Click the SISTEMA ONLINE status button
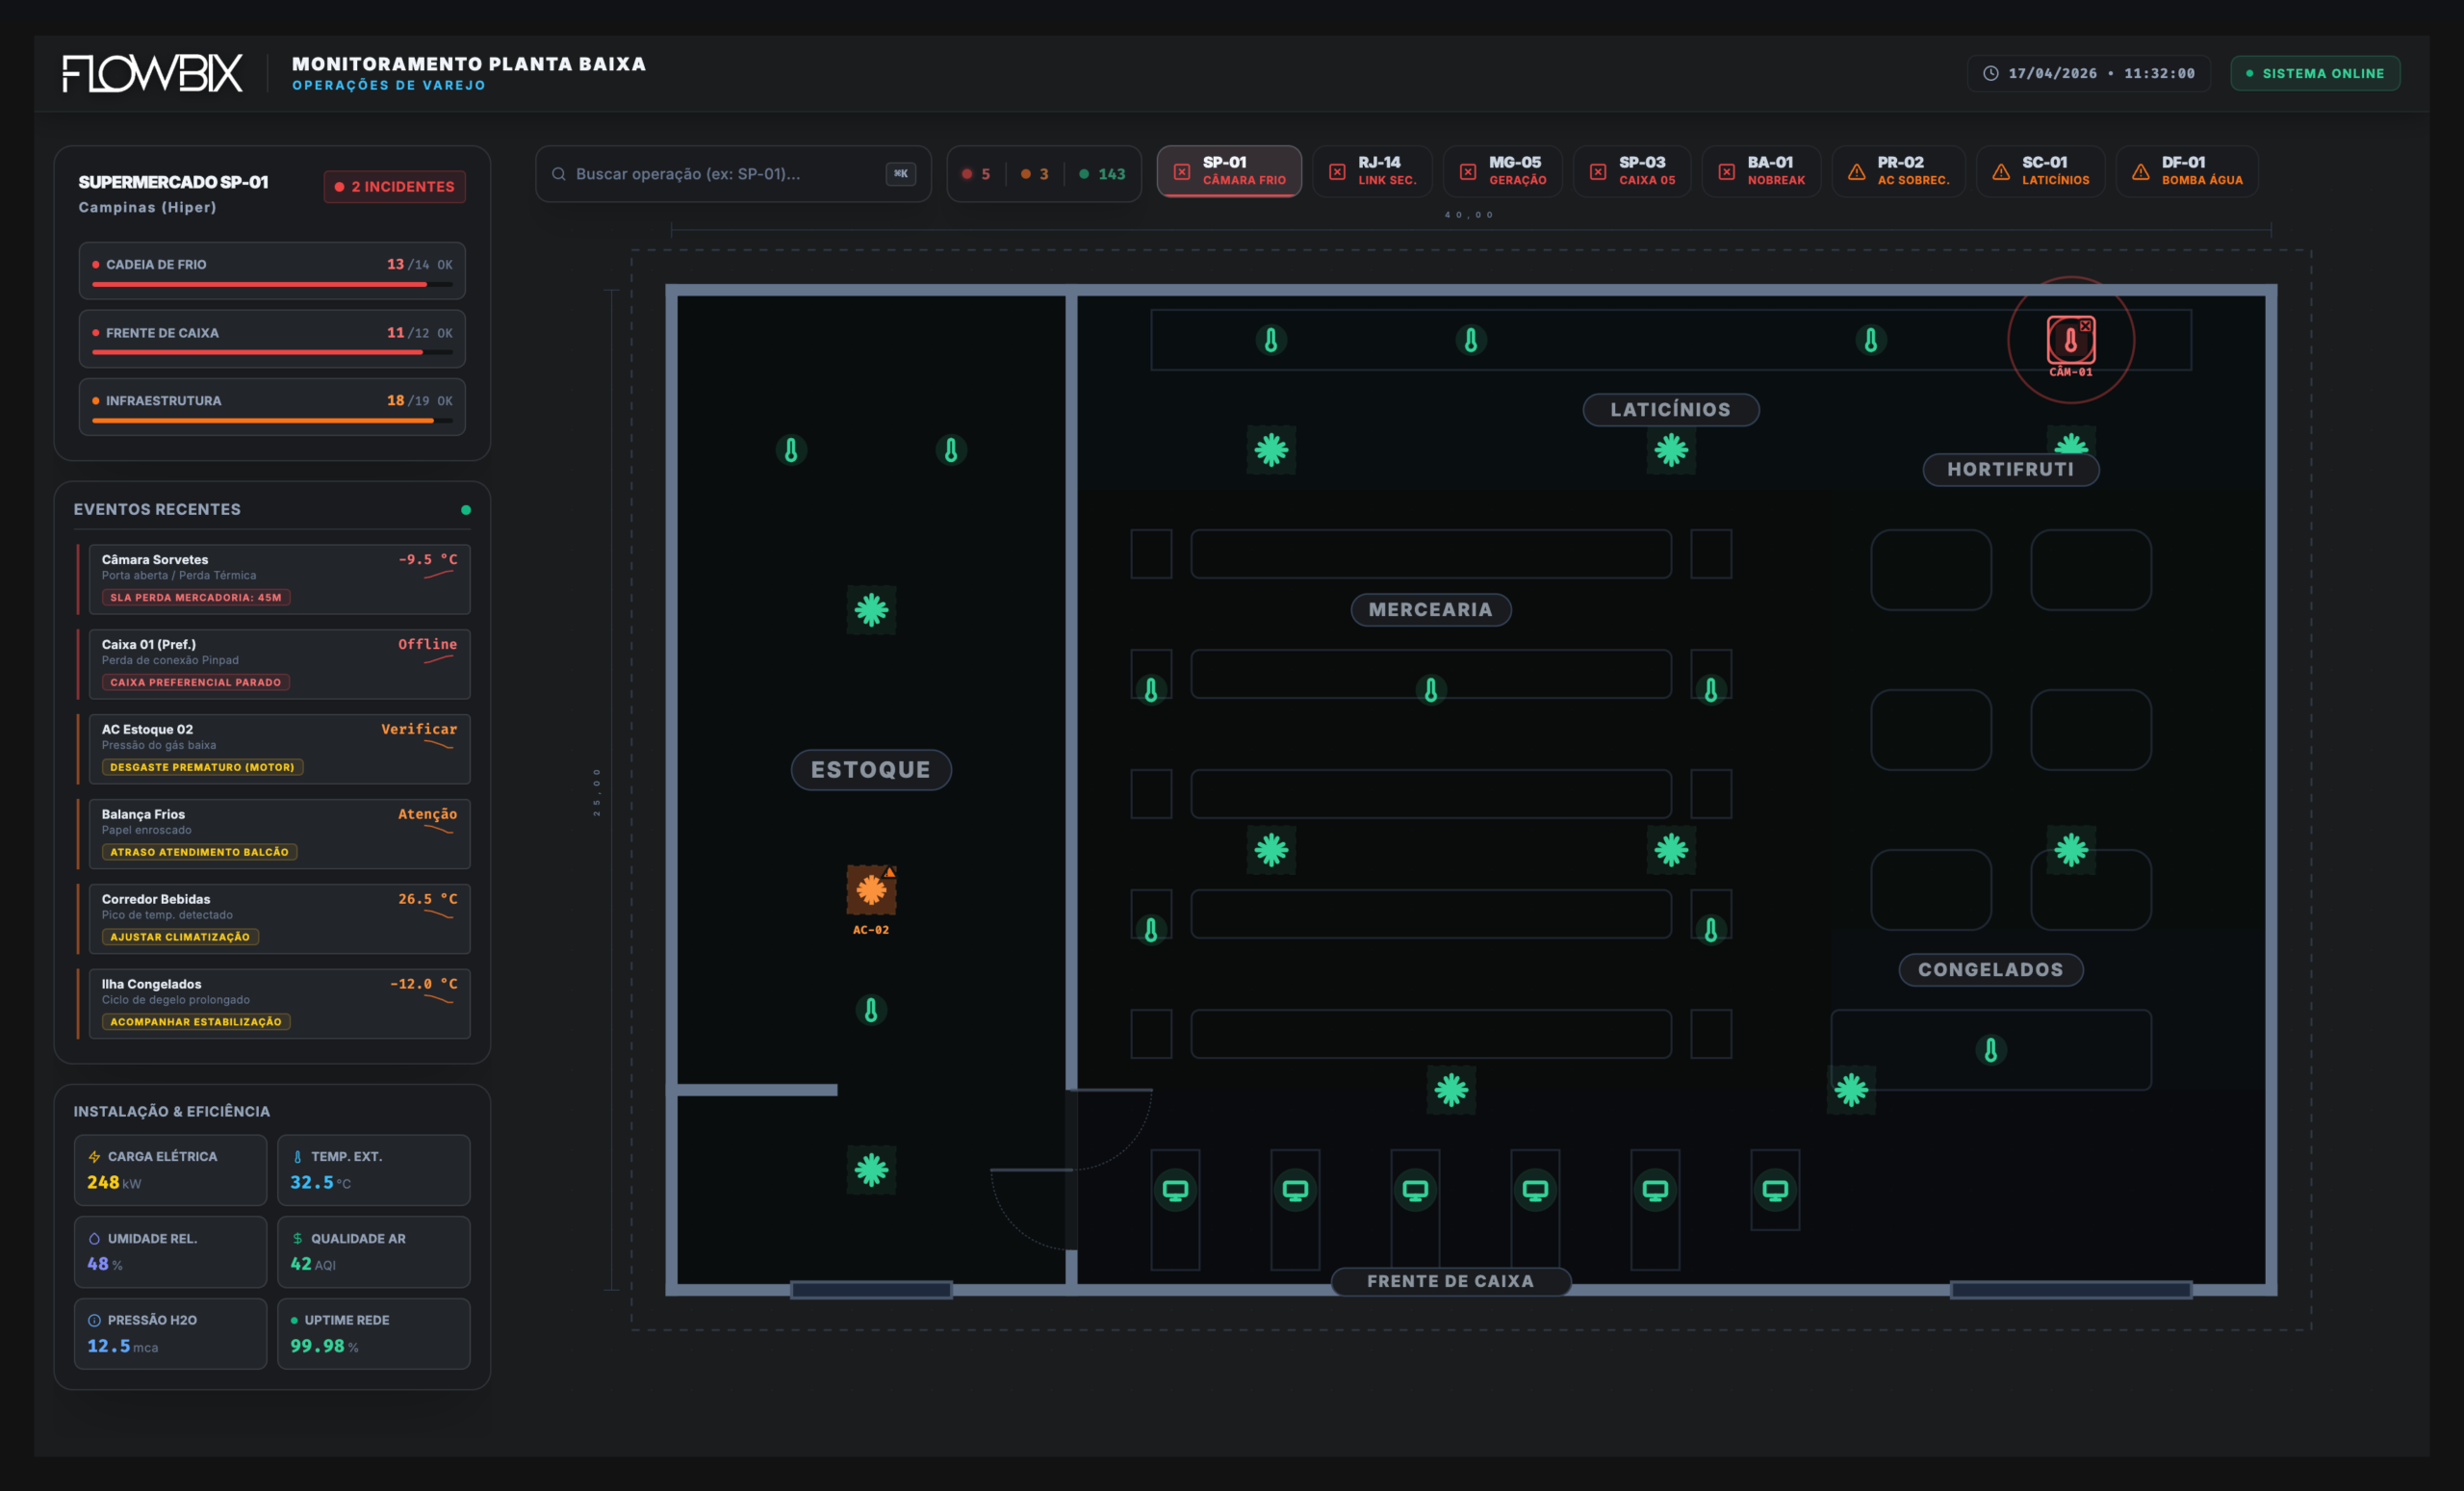 (x=2315, y=72)
